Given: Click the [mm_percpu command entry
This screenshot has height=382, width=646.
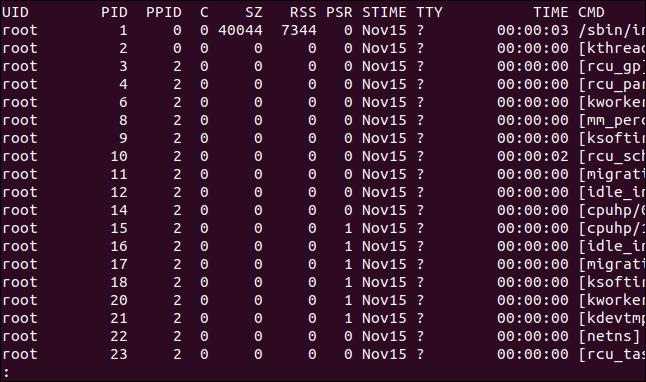Looking at the screenshot, I should [612, 120].
